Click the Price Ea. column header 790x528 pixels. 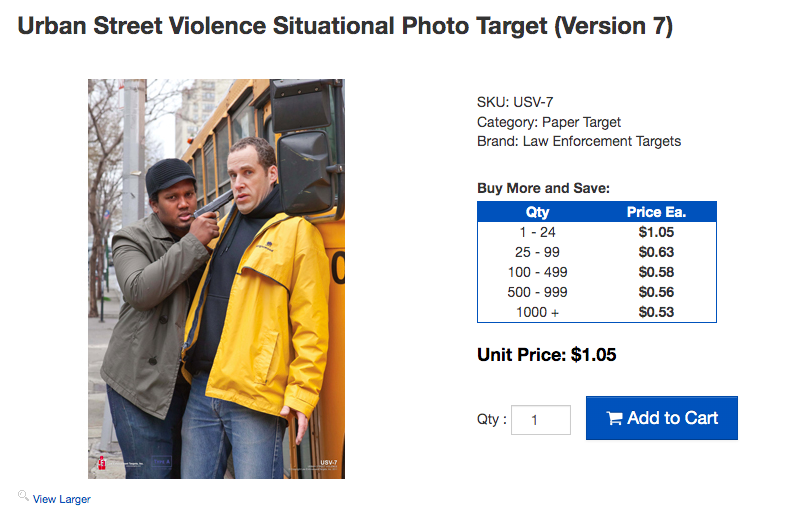656,212
